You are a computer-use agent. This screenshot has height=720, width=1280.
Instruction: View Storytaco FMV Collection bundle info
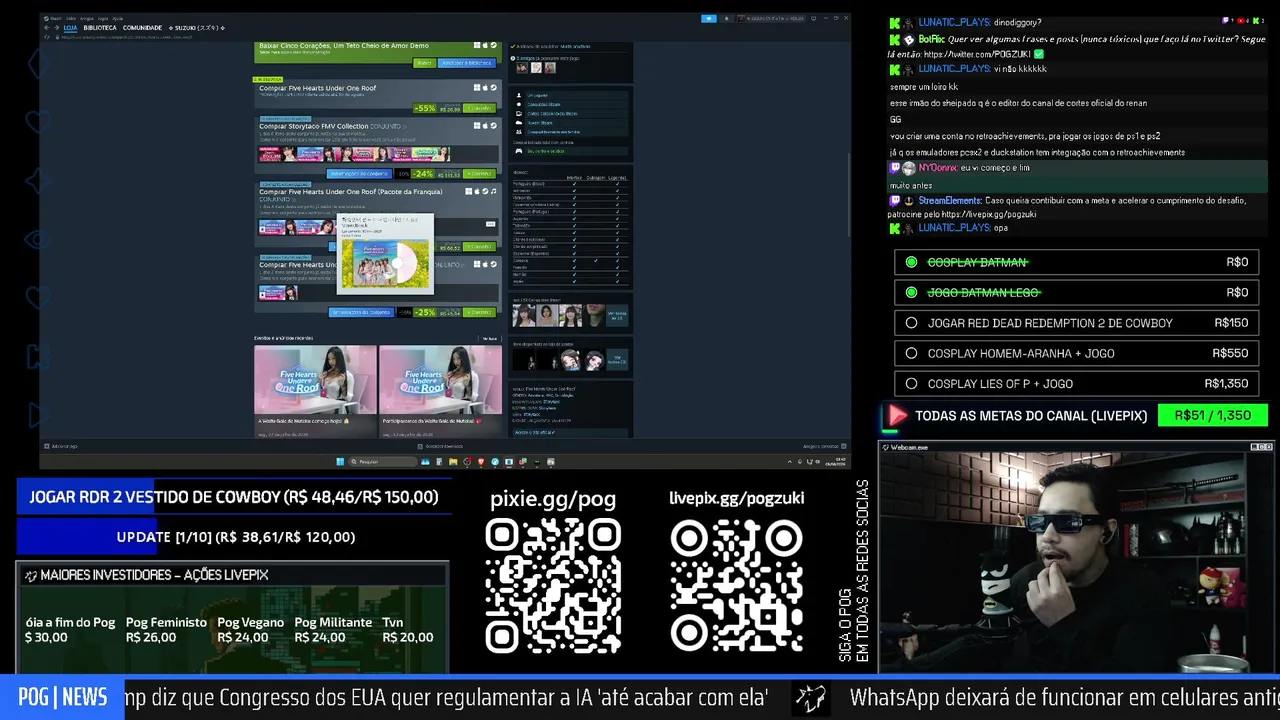(360, 174)
